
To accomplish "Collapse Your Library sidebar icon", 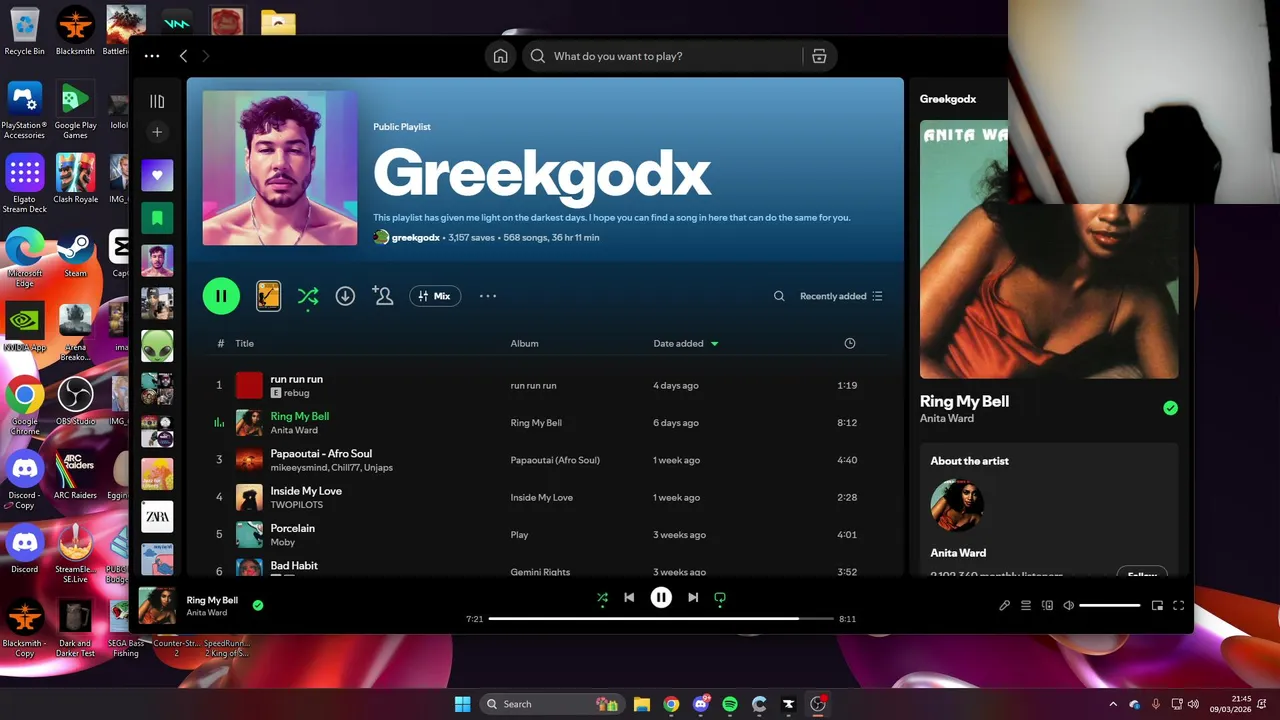I will coord(157,101).
